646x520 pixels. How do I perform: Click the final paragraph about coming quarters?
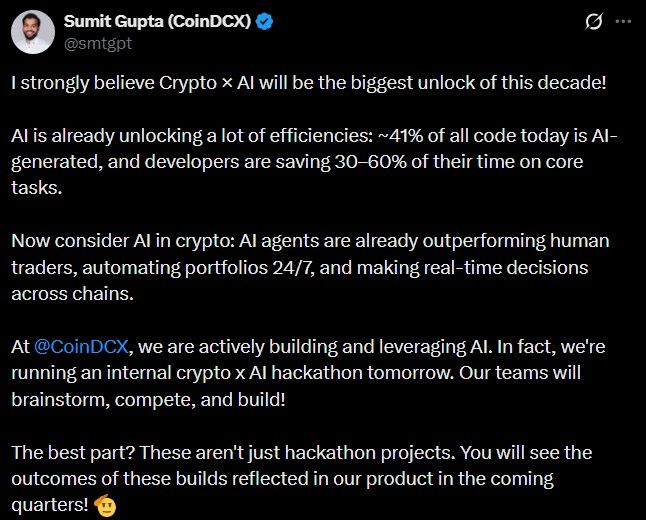coord(310,477)
